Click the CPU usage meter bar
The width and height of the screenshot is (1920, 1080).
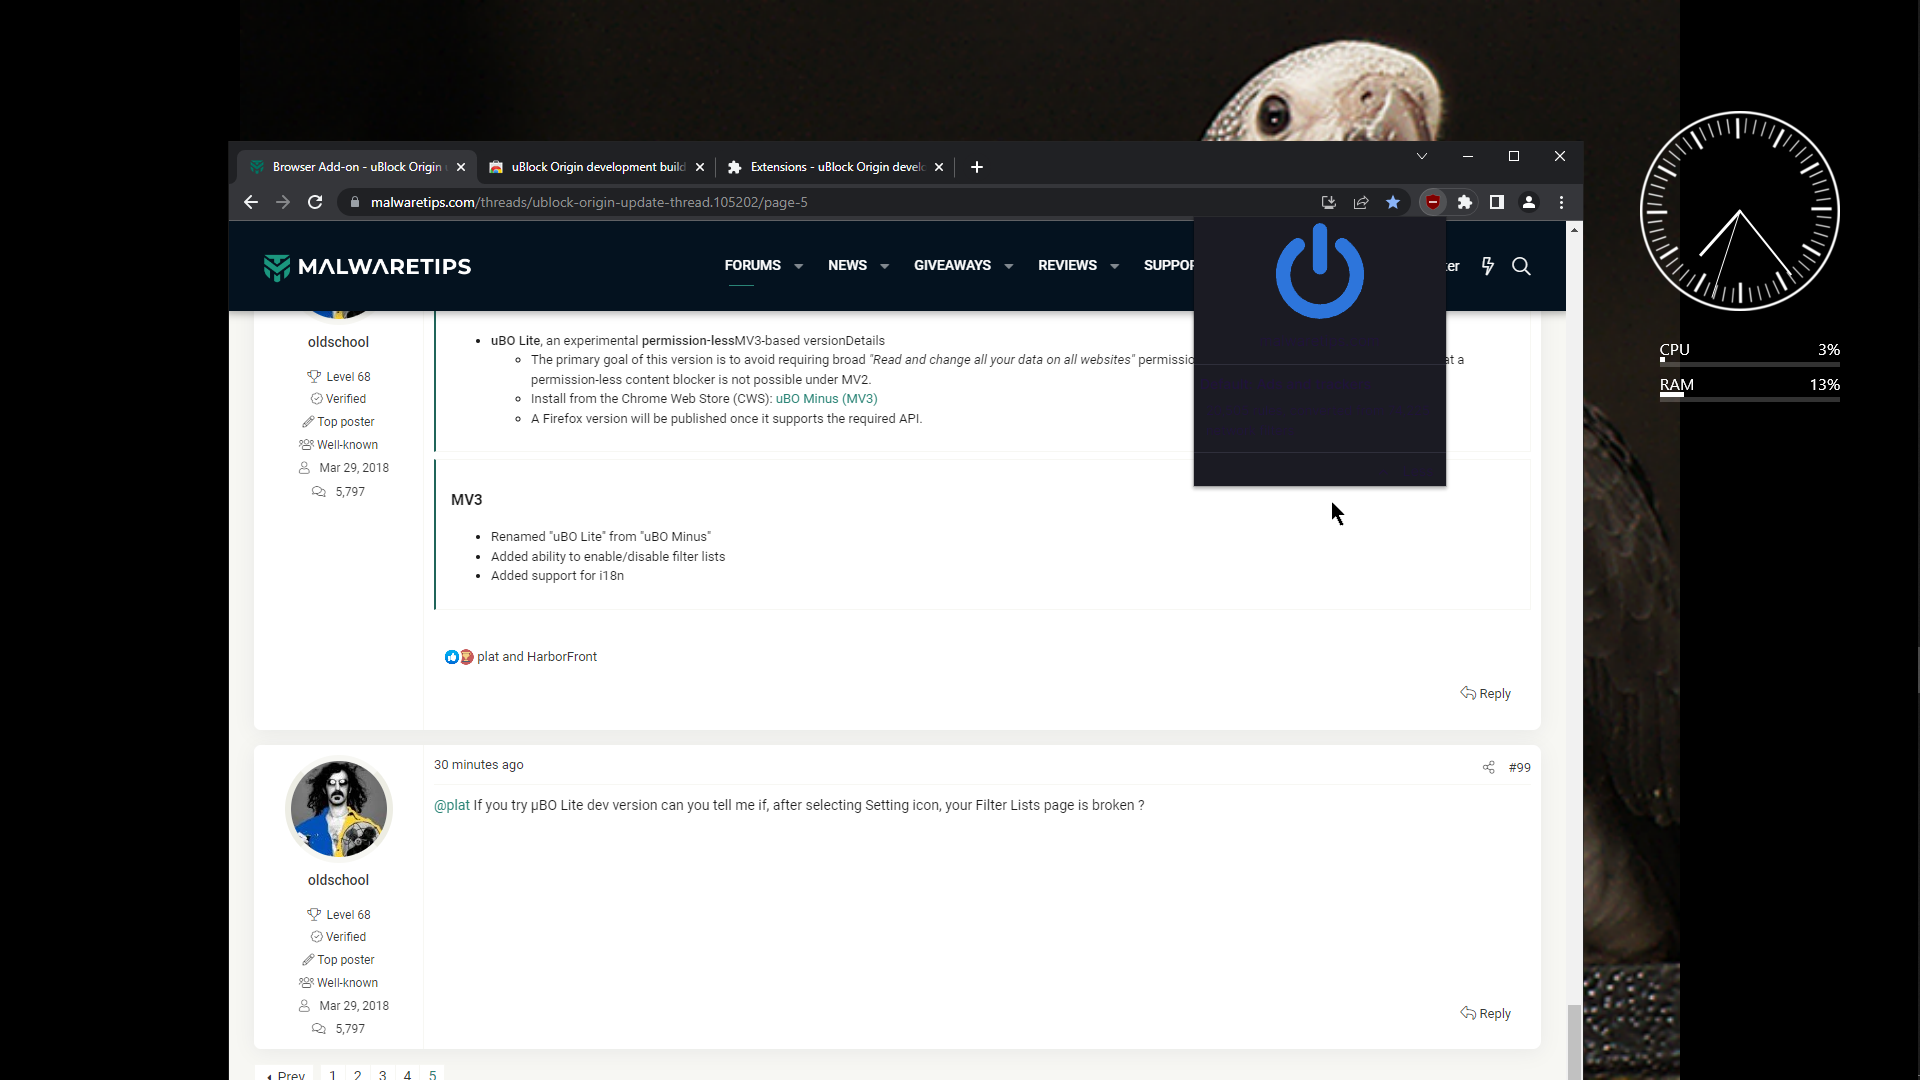pyautogui.click(x=1749, y=362)
